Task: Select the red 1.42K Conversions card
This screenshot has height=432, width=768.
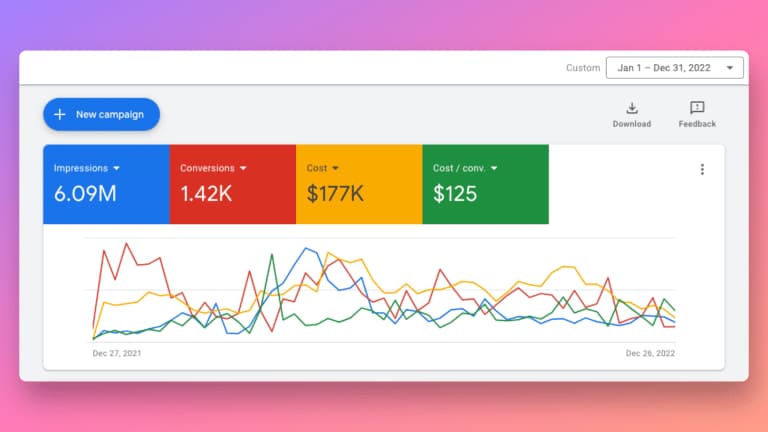Action: point(233,184)
